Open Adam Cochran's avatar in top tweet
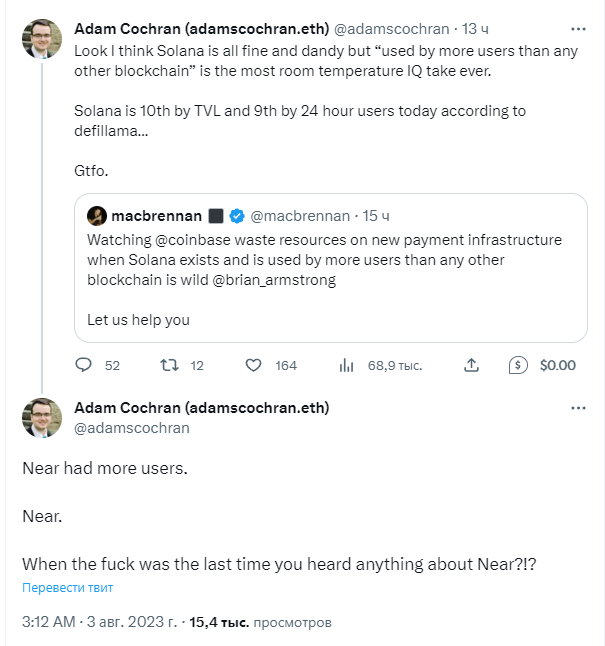Image resolution: width=605 pixels, height=646 pixels. pos(42,39)
